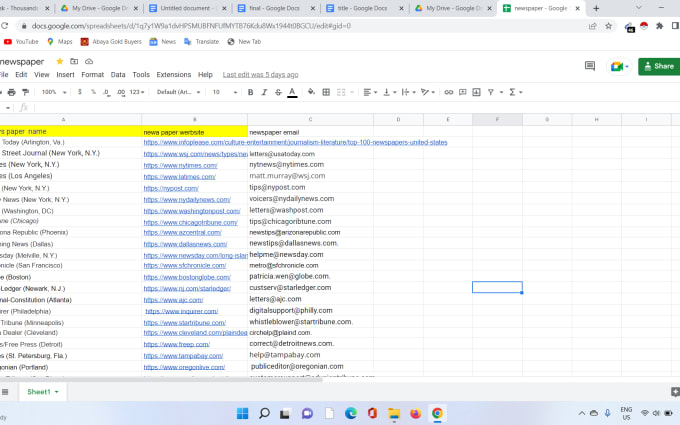Open the YouTube bookmark
Viewport: 680px width, 425px height.
pyautogui.click(x=21, y=42)
